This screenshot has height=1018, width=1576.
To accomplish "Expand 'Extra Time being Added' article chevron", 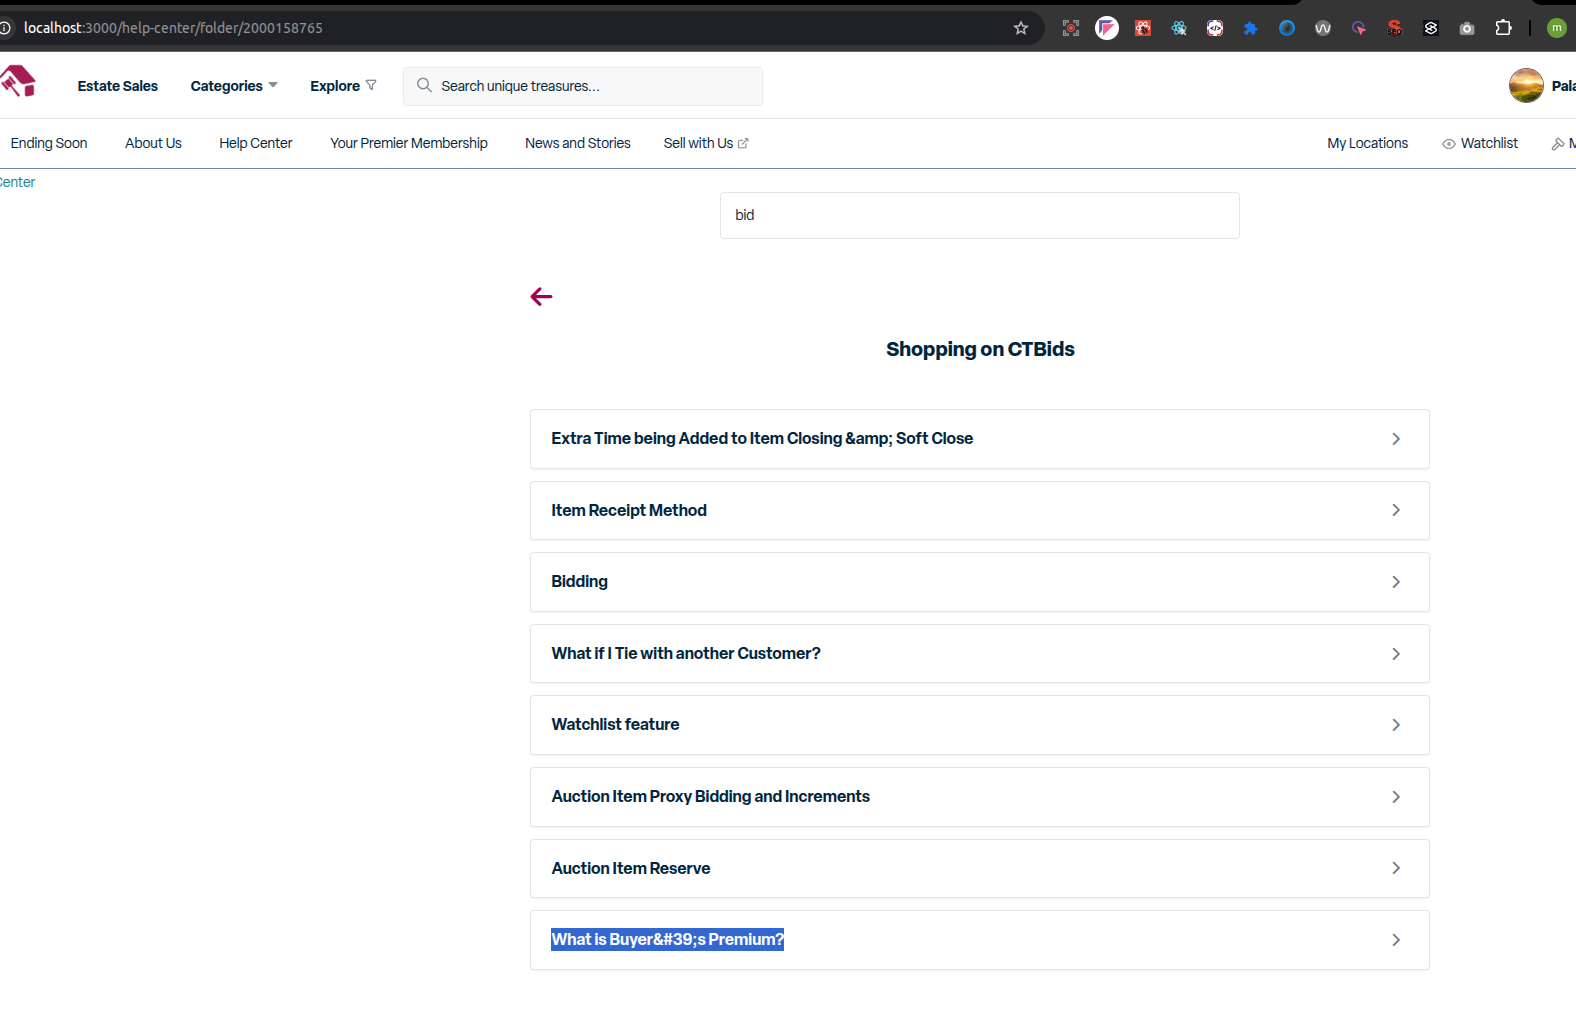I will (1396, 439).
